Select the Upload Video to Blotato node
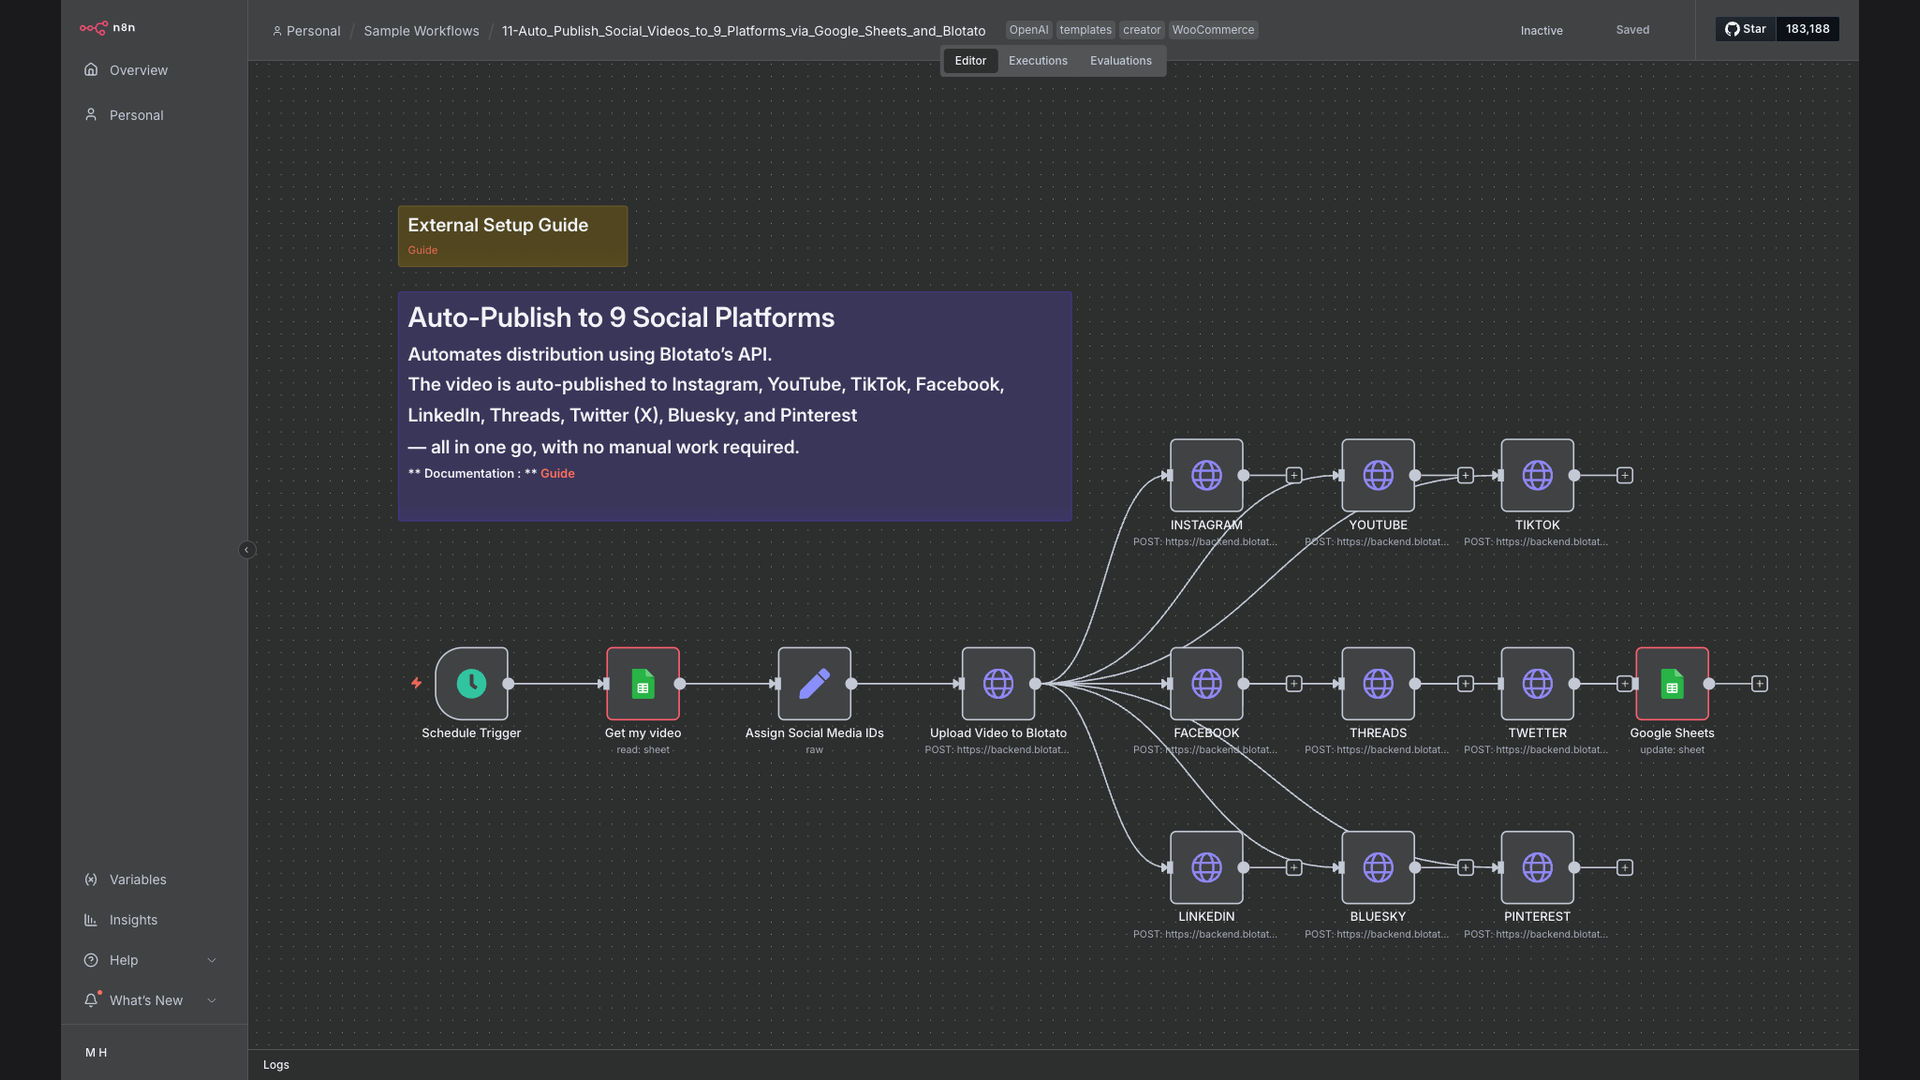Screen dimensions: 1920x1080 tap(998, 684)
